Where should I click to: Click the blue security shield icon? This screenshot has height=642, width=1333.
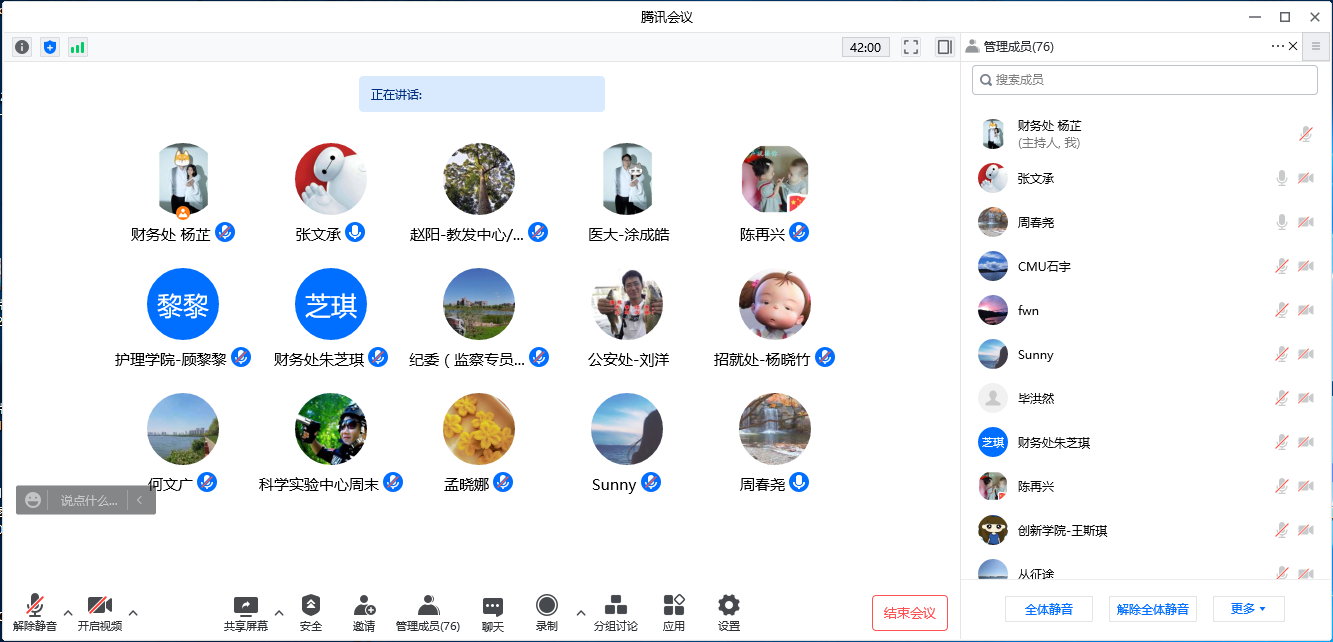coord(50,47)
